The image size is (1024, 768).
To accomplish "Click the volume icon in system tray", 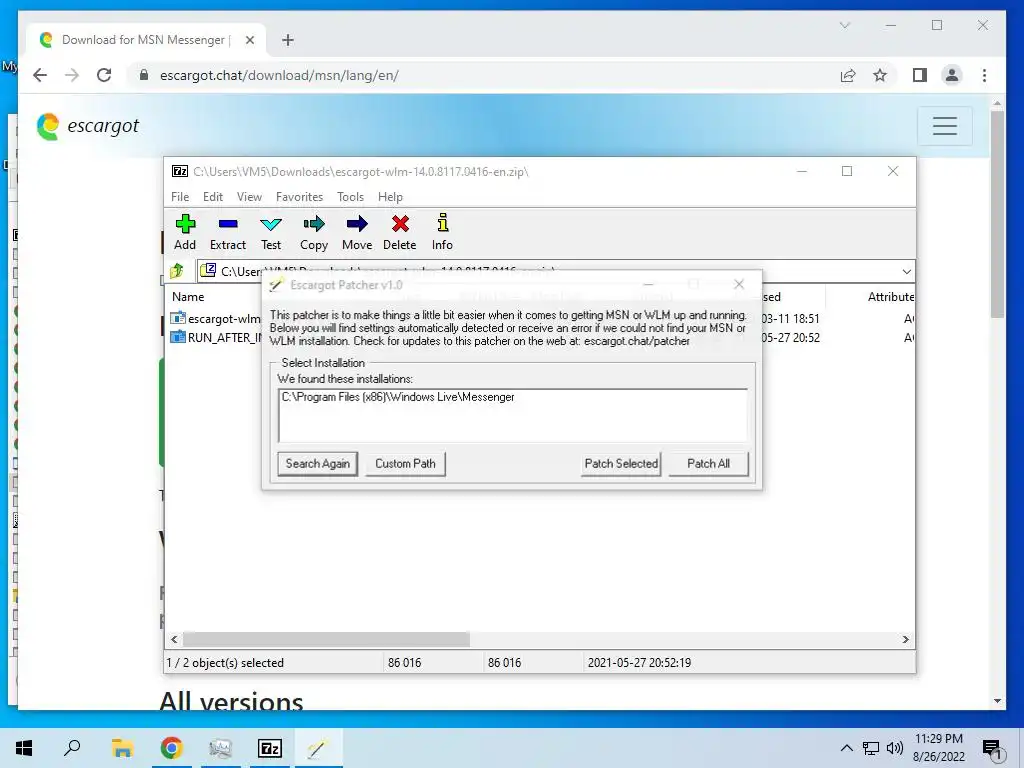I will point(894,748).
